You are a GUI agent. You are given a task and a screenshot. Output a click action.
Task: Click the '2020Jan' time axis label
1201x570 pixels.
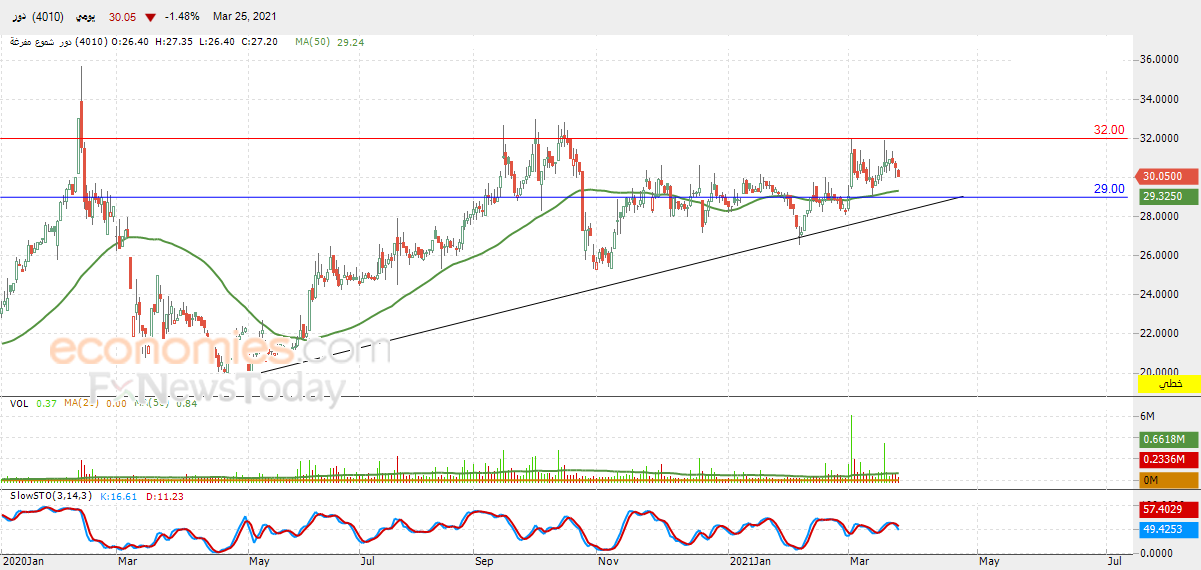coord(22,562)
